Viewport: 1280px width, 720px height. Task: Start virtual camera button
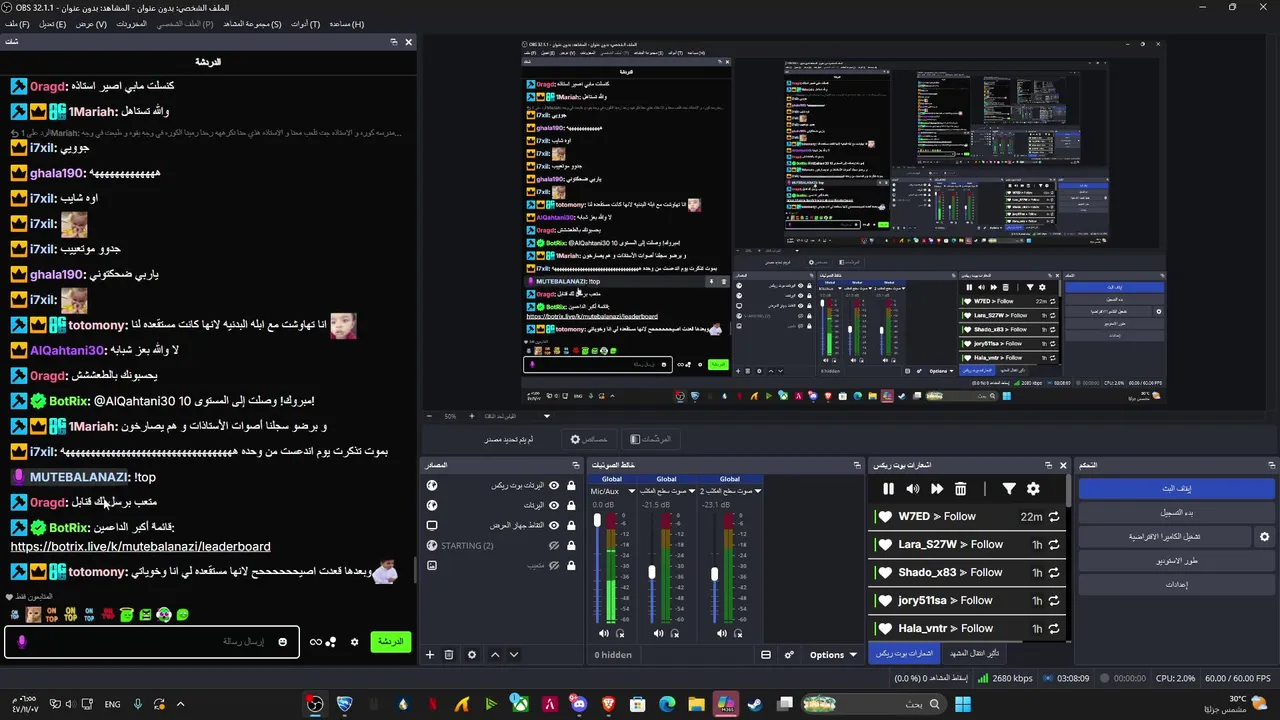tap(1165, 537)
